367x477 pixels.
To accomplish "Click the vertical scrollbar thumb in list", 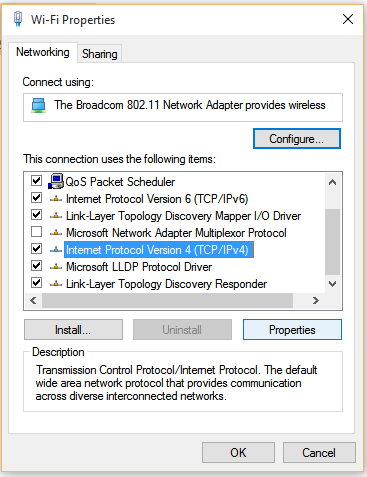I will tap(332, 242).
